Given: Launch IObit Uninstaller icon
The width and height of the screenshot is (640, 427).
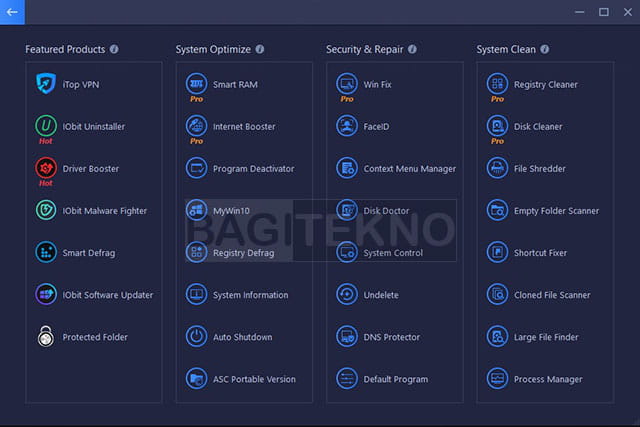Looking at the screenshot, I should click(x=46, y=126).
